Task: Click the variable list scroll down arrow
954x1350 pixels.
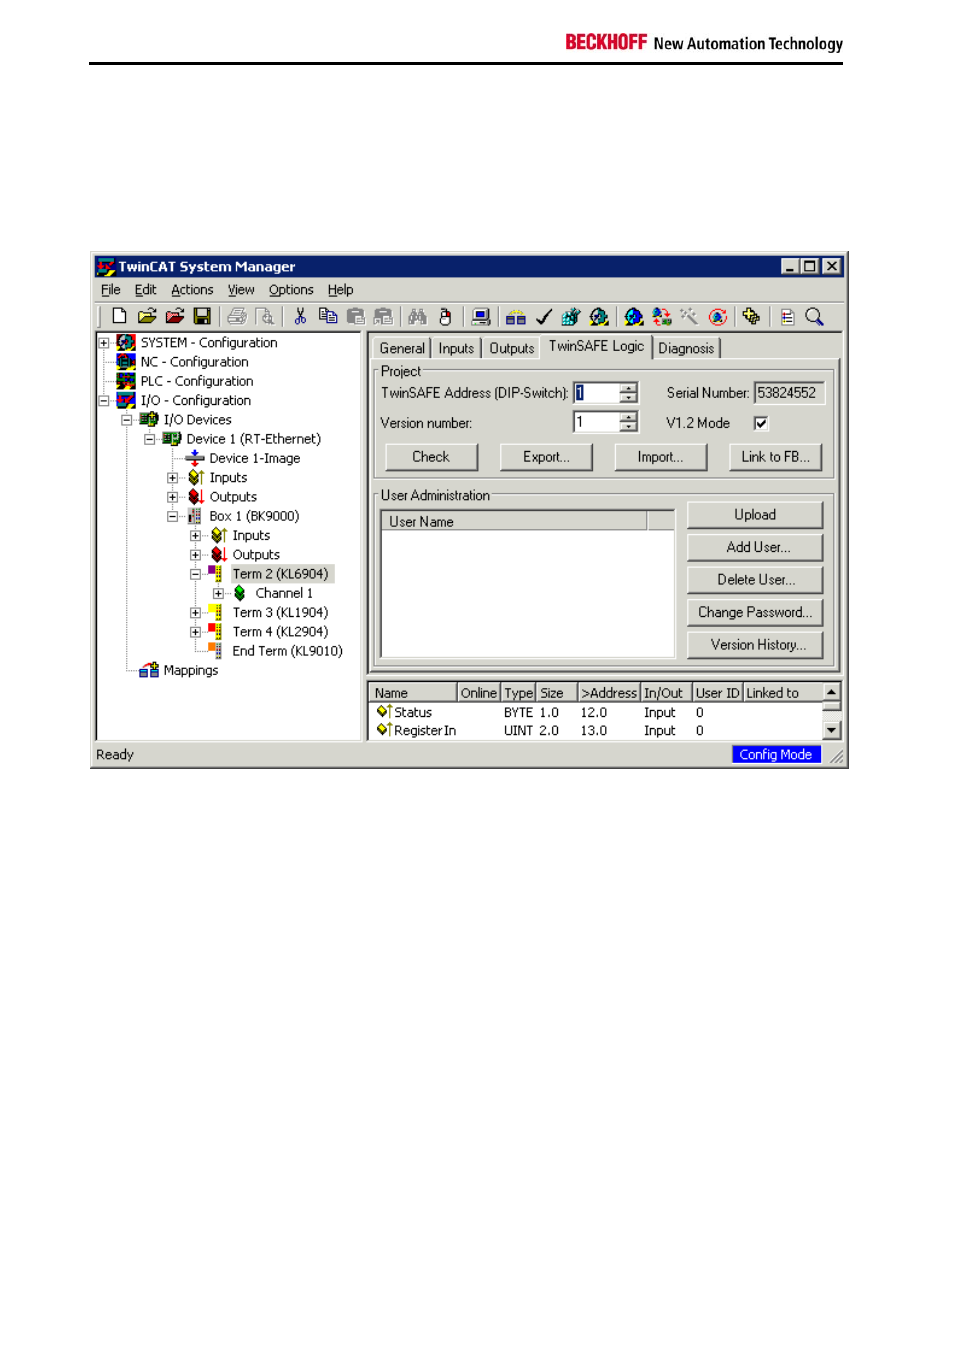Action: pos(831,730)
